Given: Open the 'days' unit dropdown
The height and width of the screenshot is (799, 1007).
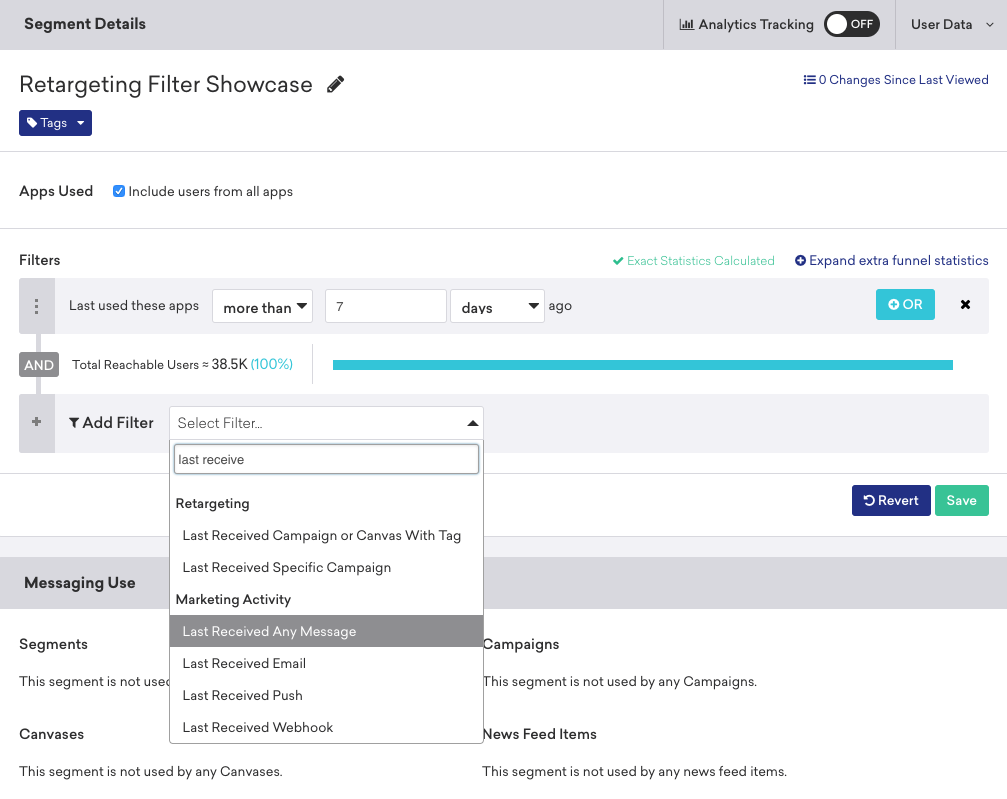Looking at the screenshot, I should 497,306.
